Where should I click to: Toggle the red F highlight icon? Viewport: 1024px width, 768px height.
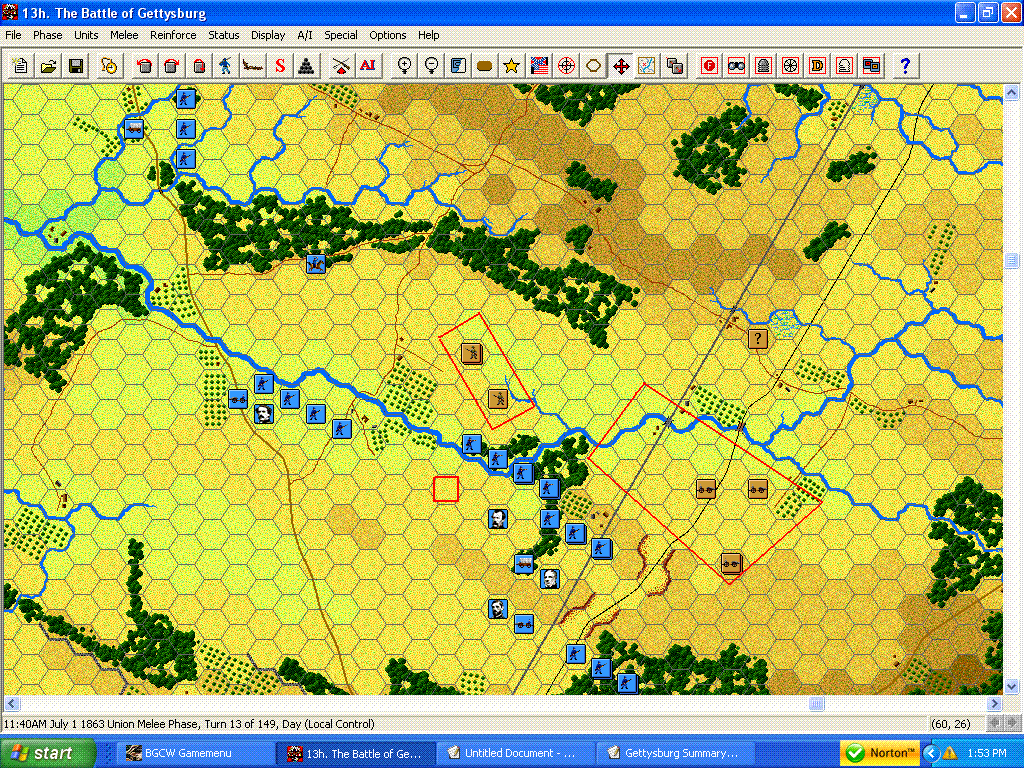[709, 65]
